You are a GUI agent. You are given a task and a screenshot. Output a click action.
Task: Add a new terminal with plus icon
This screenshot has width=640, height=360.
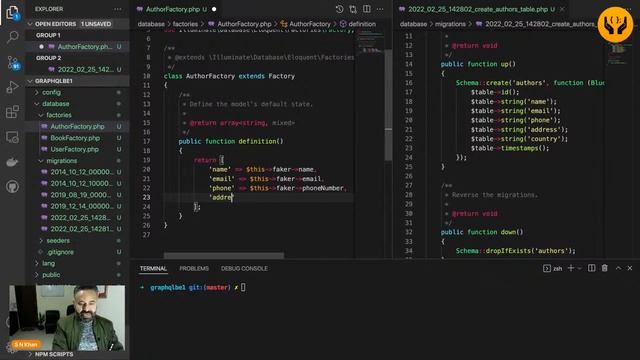pyautogui.click(x=571, y=268)
